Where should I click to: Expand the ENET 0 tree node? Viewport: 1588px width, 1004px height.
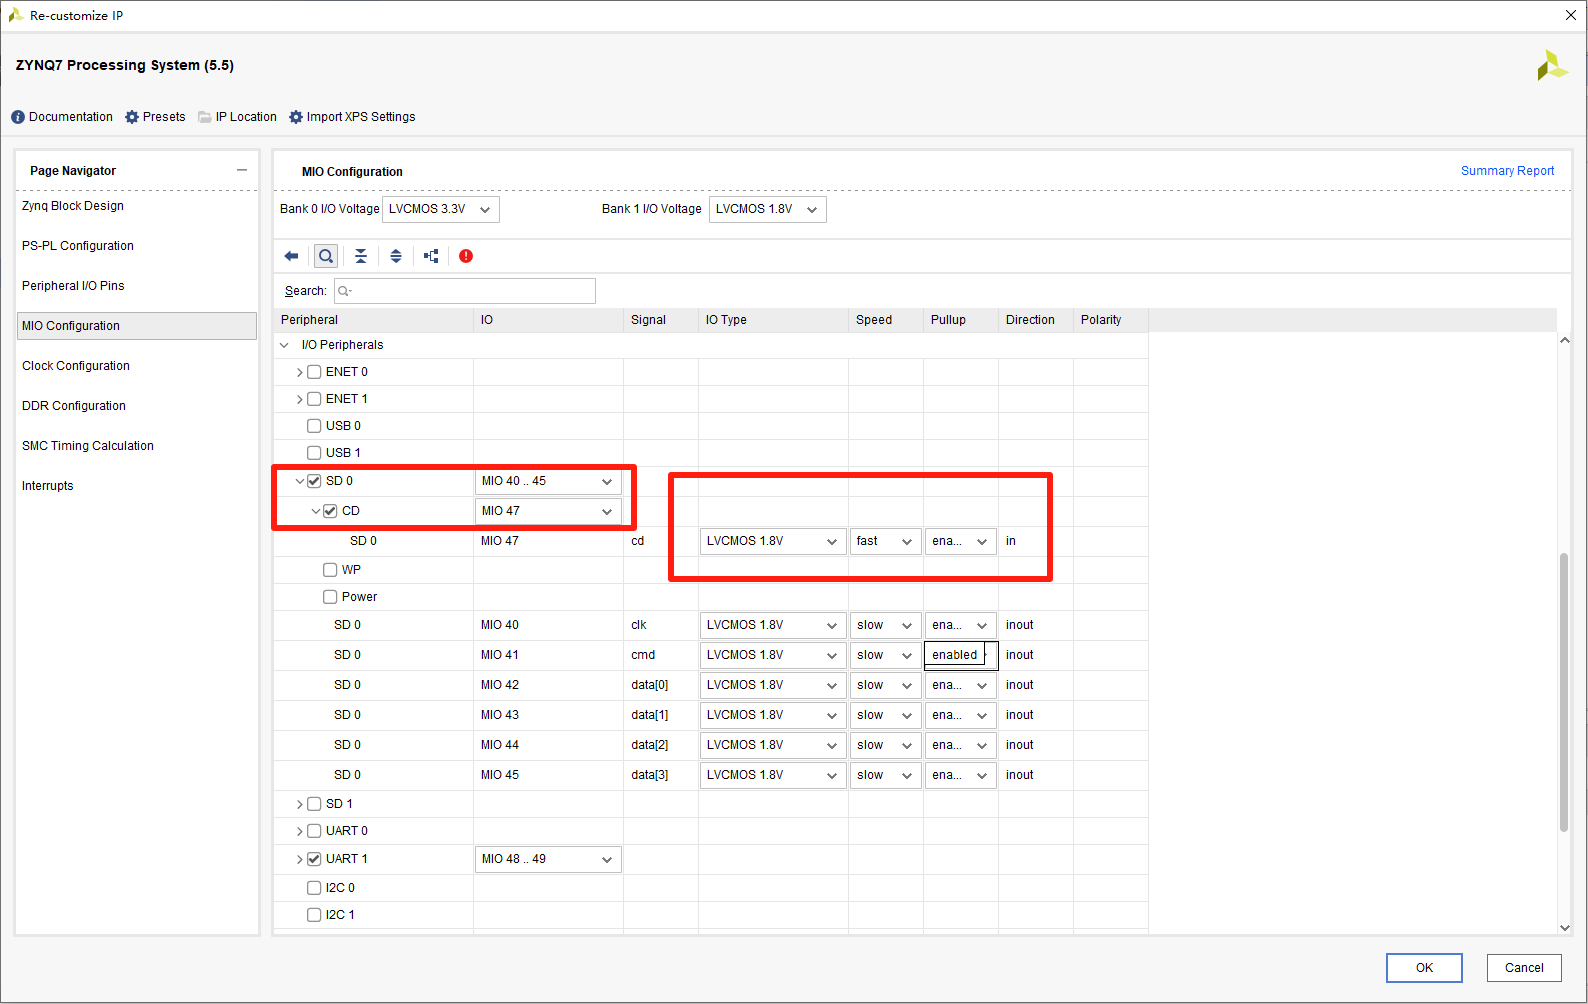coord(299,372)
